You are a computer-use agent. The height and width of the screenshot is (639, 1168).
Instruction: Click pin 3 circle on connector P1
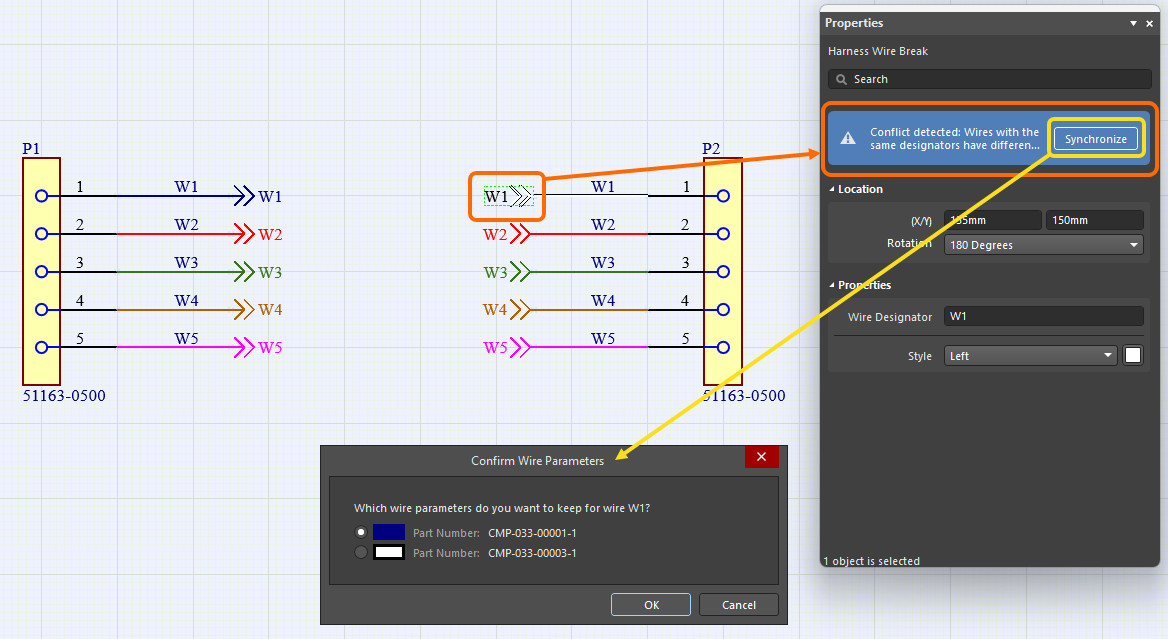[42, 272]
